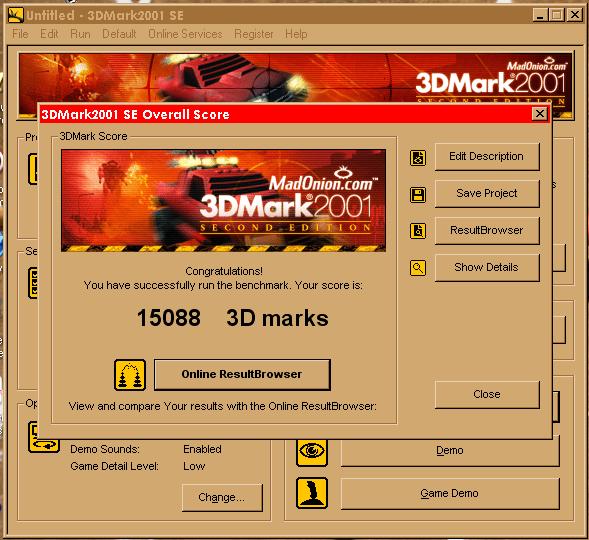
Task: Open the Default menu
Action: click(119, 34)
